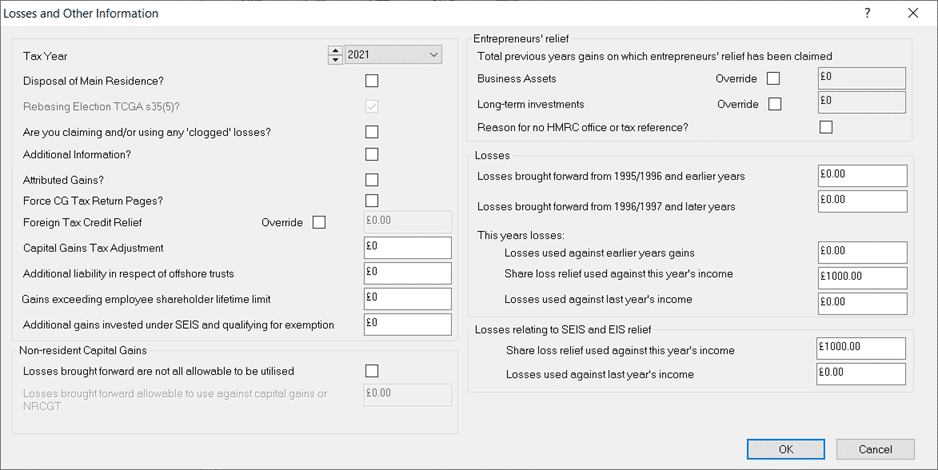Check the Additional Information box
This screenshot has height=470, width=938.
(x=372, y=155)
